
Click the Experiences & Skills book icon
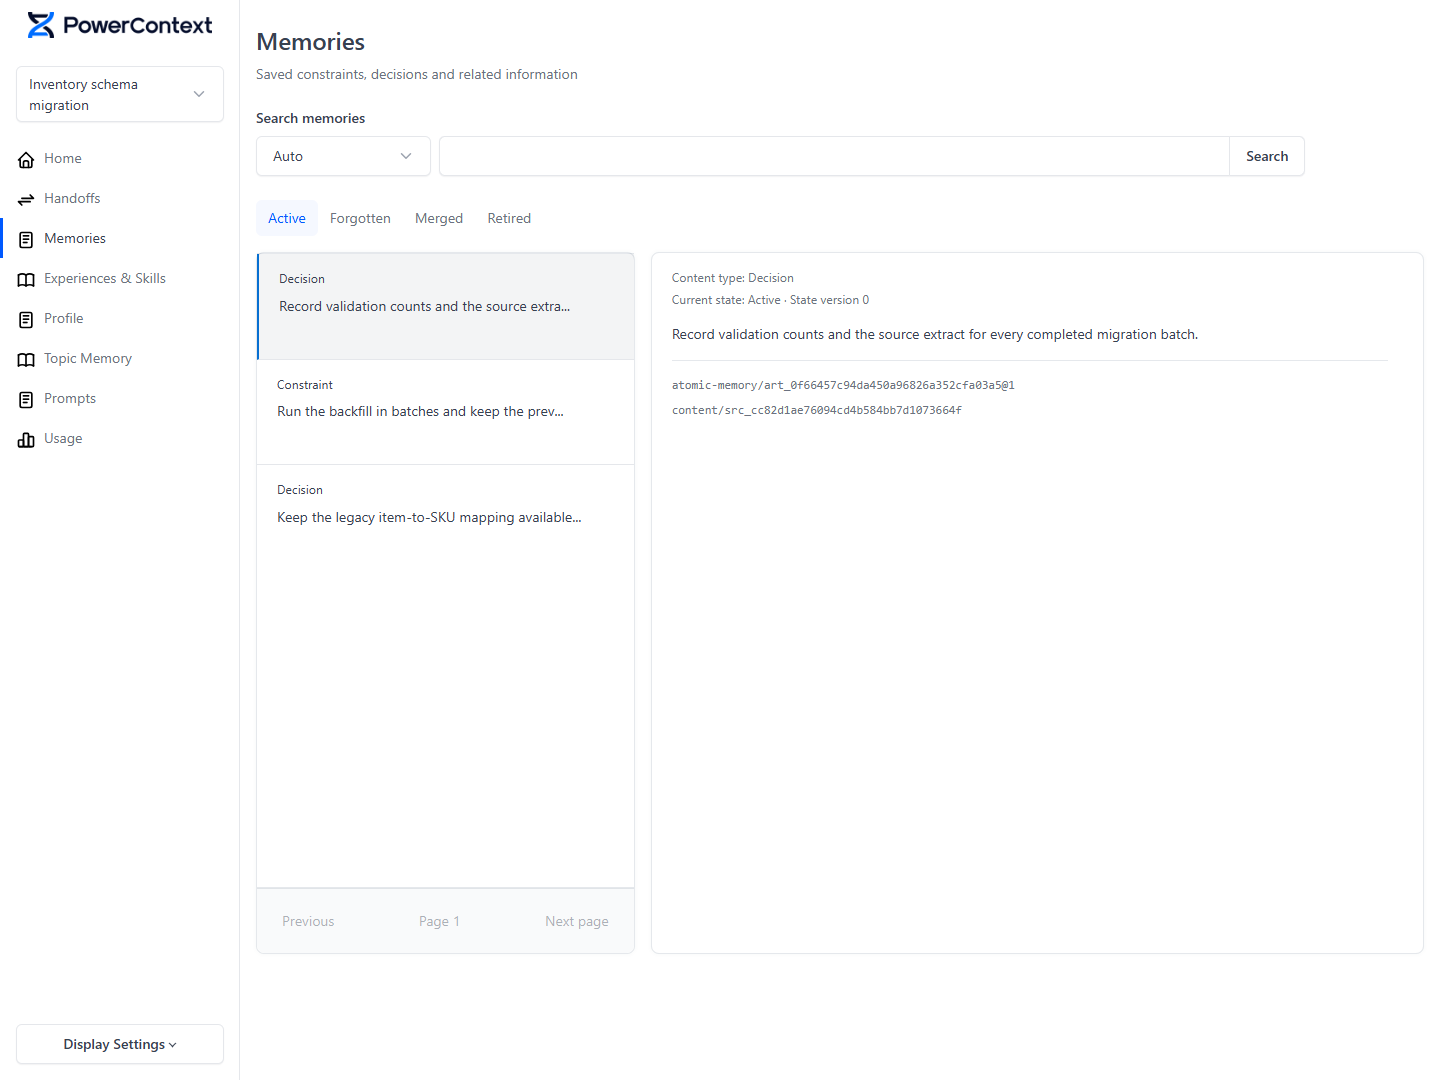click(26, 279)
